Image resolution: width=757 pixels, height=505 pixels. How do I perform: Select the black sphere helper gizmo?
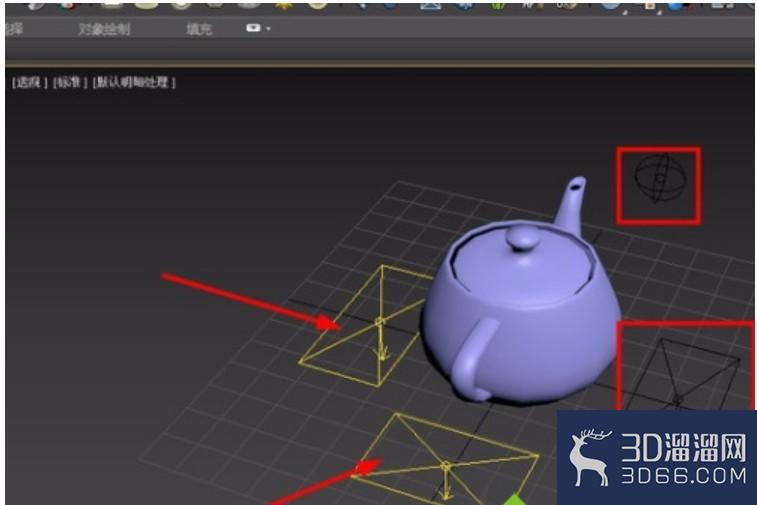point(660,178)
